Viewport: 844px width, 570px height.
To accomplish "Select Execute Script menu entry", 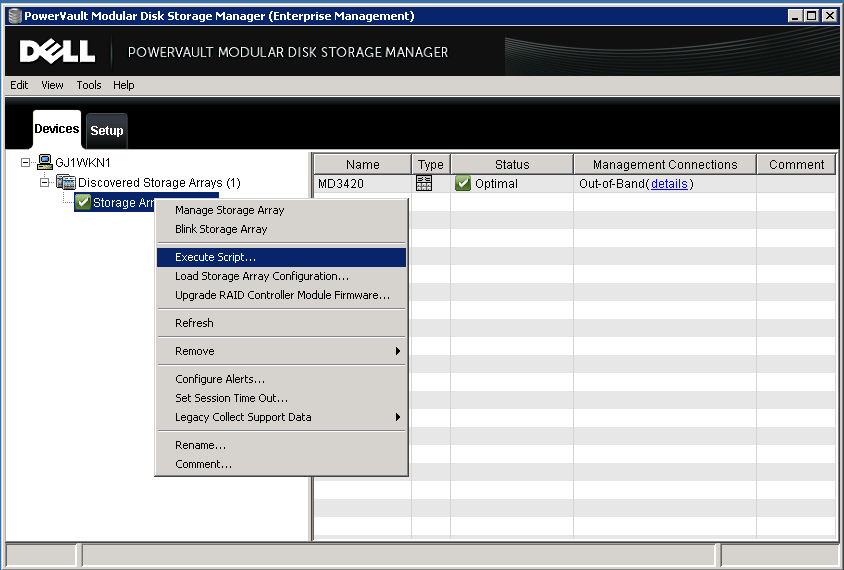I will [x=282, y=257].
